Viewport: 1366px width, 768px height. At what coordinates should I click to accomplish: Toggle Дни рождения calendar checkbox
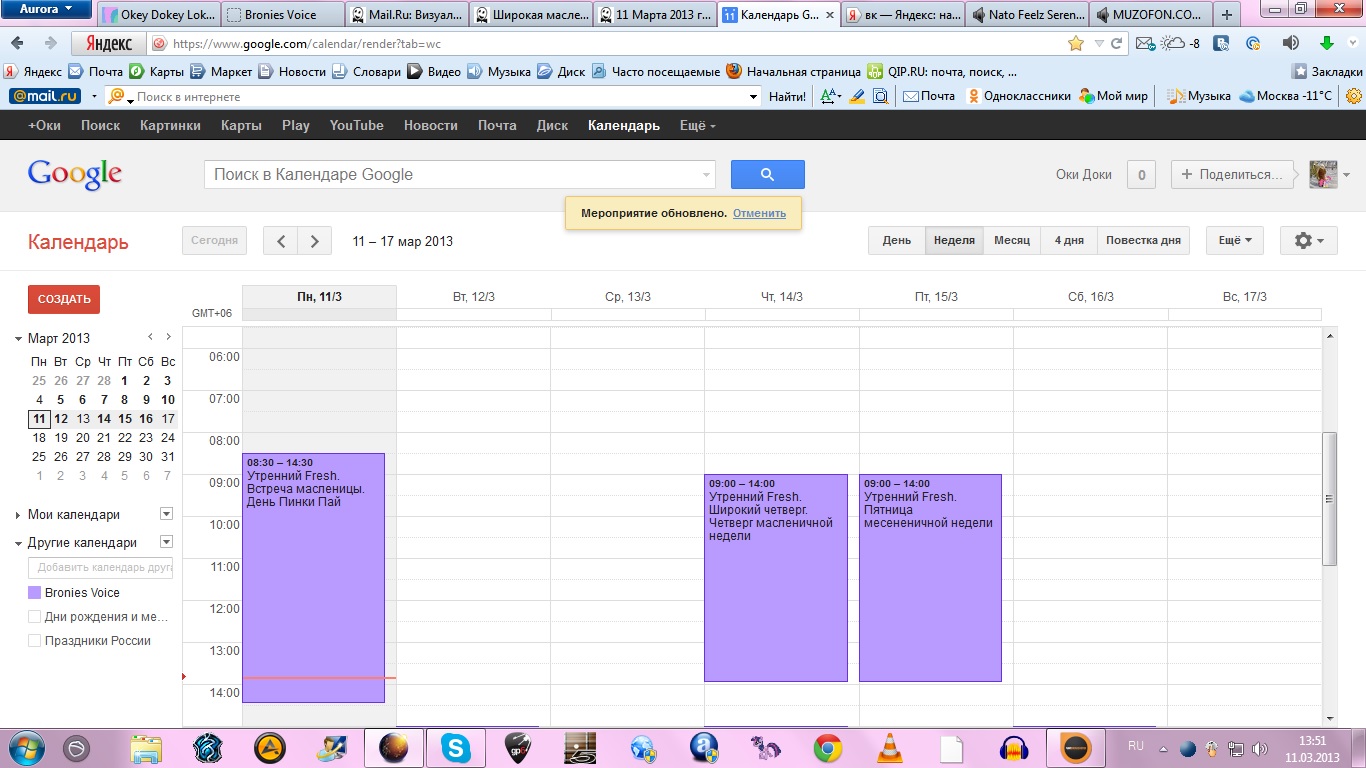35,617
